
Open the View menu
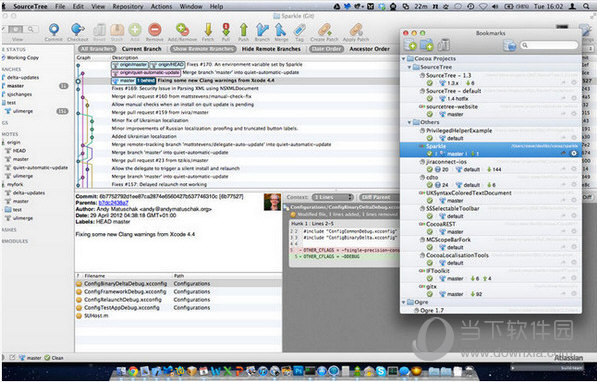98,6
